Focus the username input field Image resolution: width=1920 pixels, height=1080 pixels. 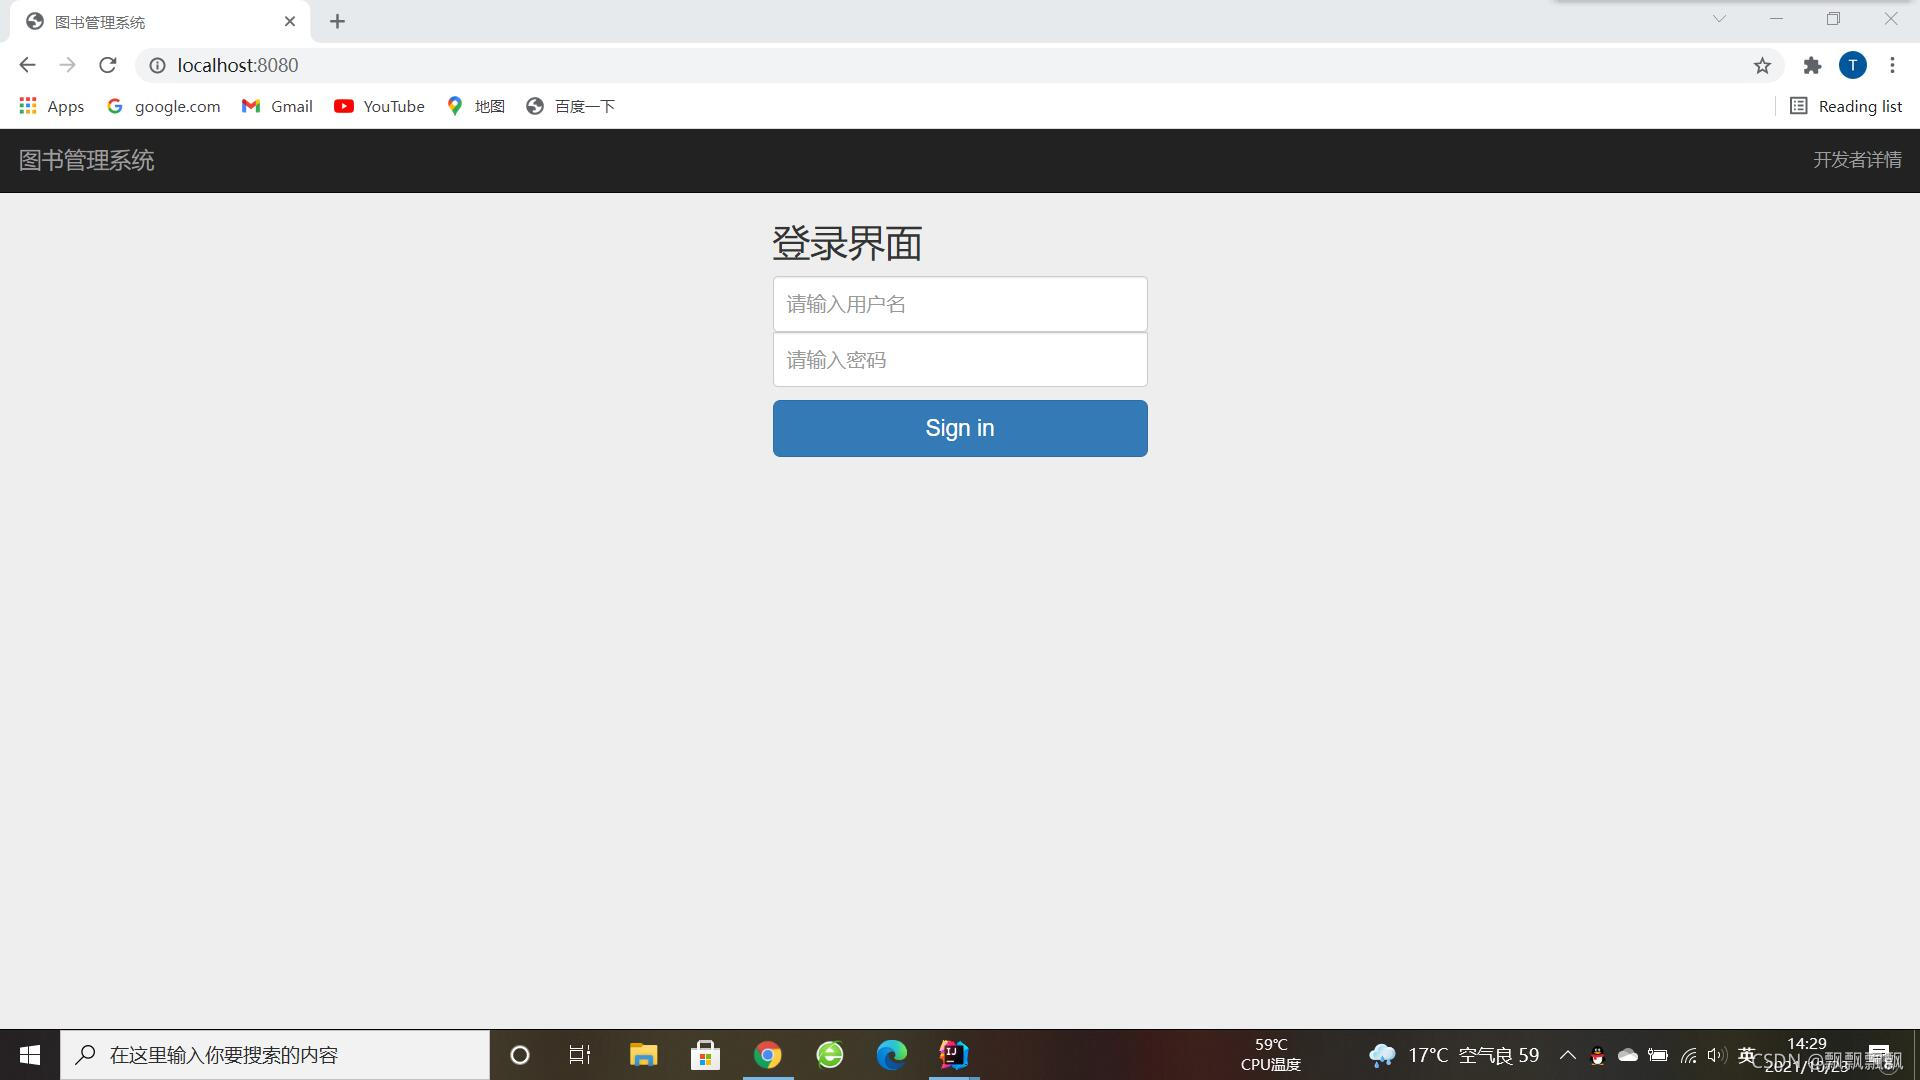(960, 304)
